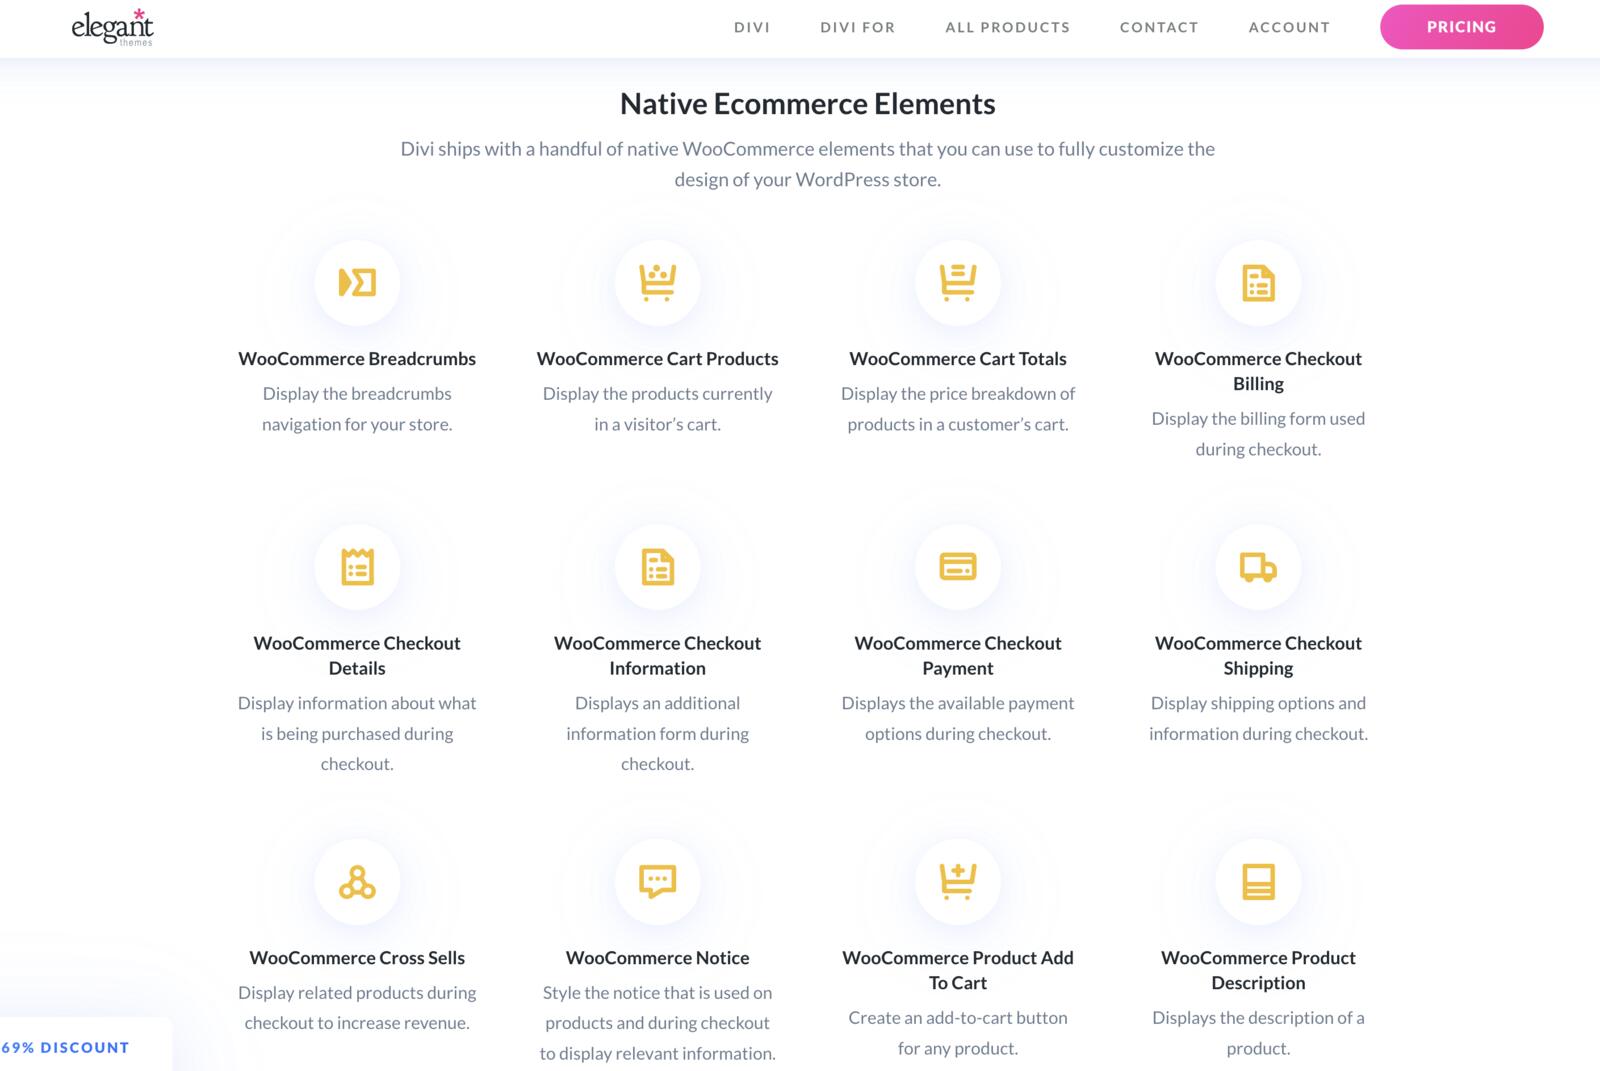
Task: Click the WooCommerce Cart Products cart icon
Action: tap(657, 282)
